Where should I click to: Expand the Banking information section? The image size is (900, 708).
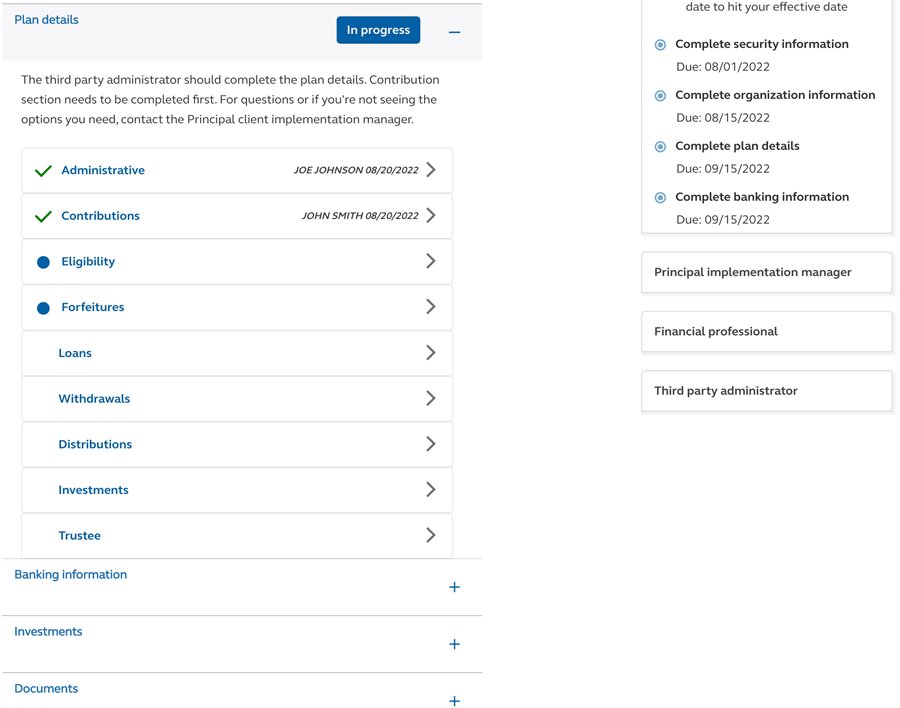pos(454,587)
